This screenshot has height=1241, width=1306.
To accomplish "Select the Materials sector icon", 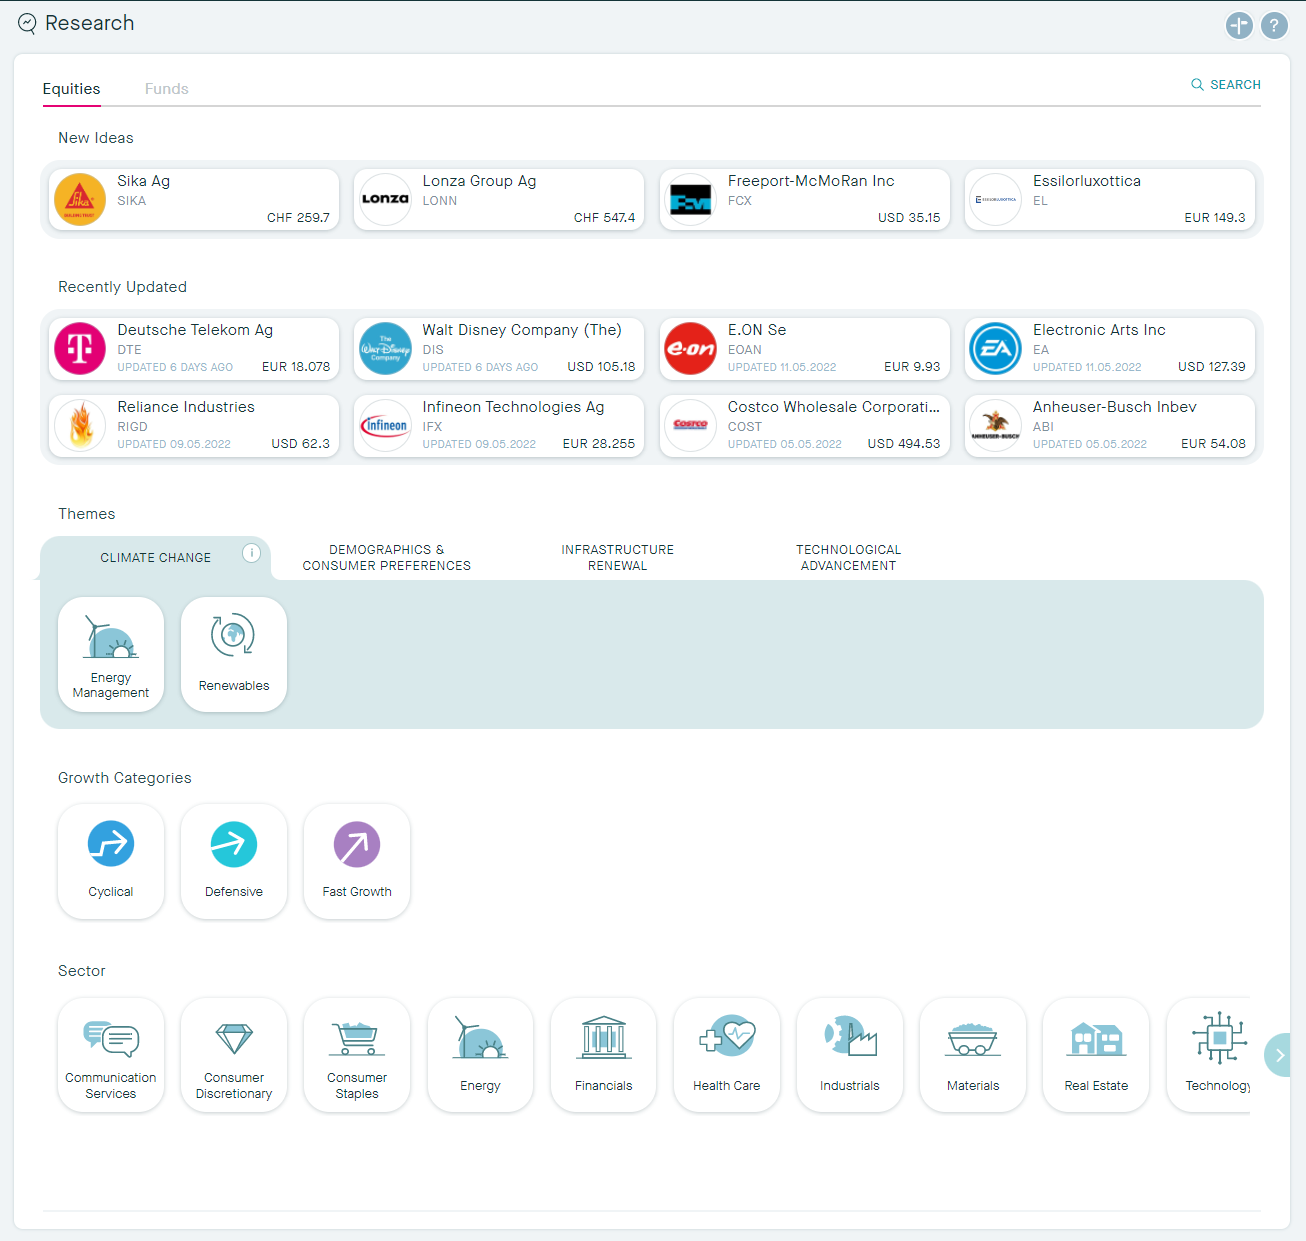I will point(972,1054).
